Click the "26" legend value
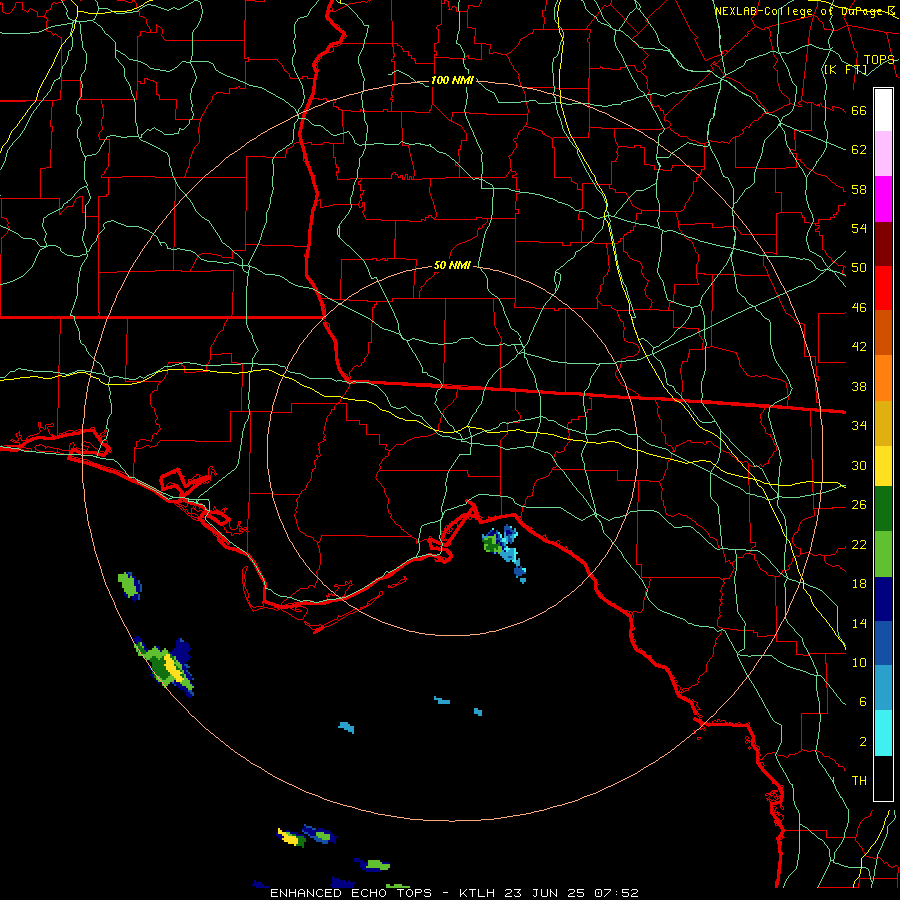 tap(859, 505)
